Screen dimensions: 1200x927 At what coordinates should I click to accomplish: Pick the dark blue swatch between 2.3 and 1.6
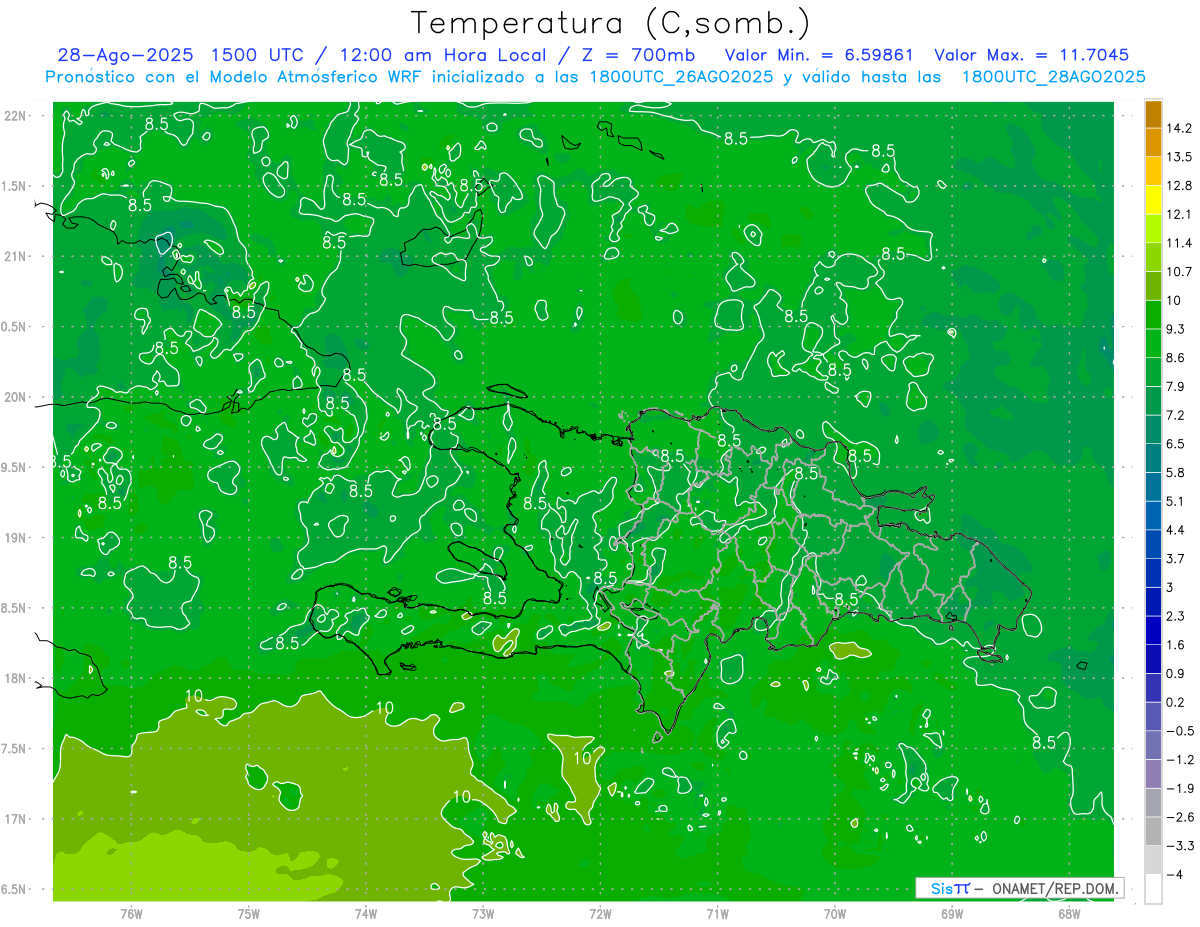click(x=1153, y=630)
